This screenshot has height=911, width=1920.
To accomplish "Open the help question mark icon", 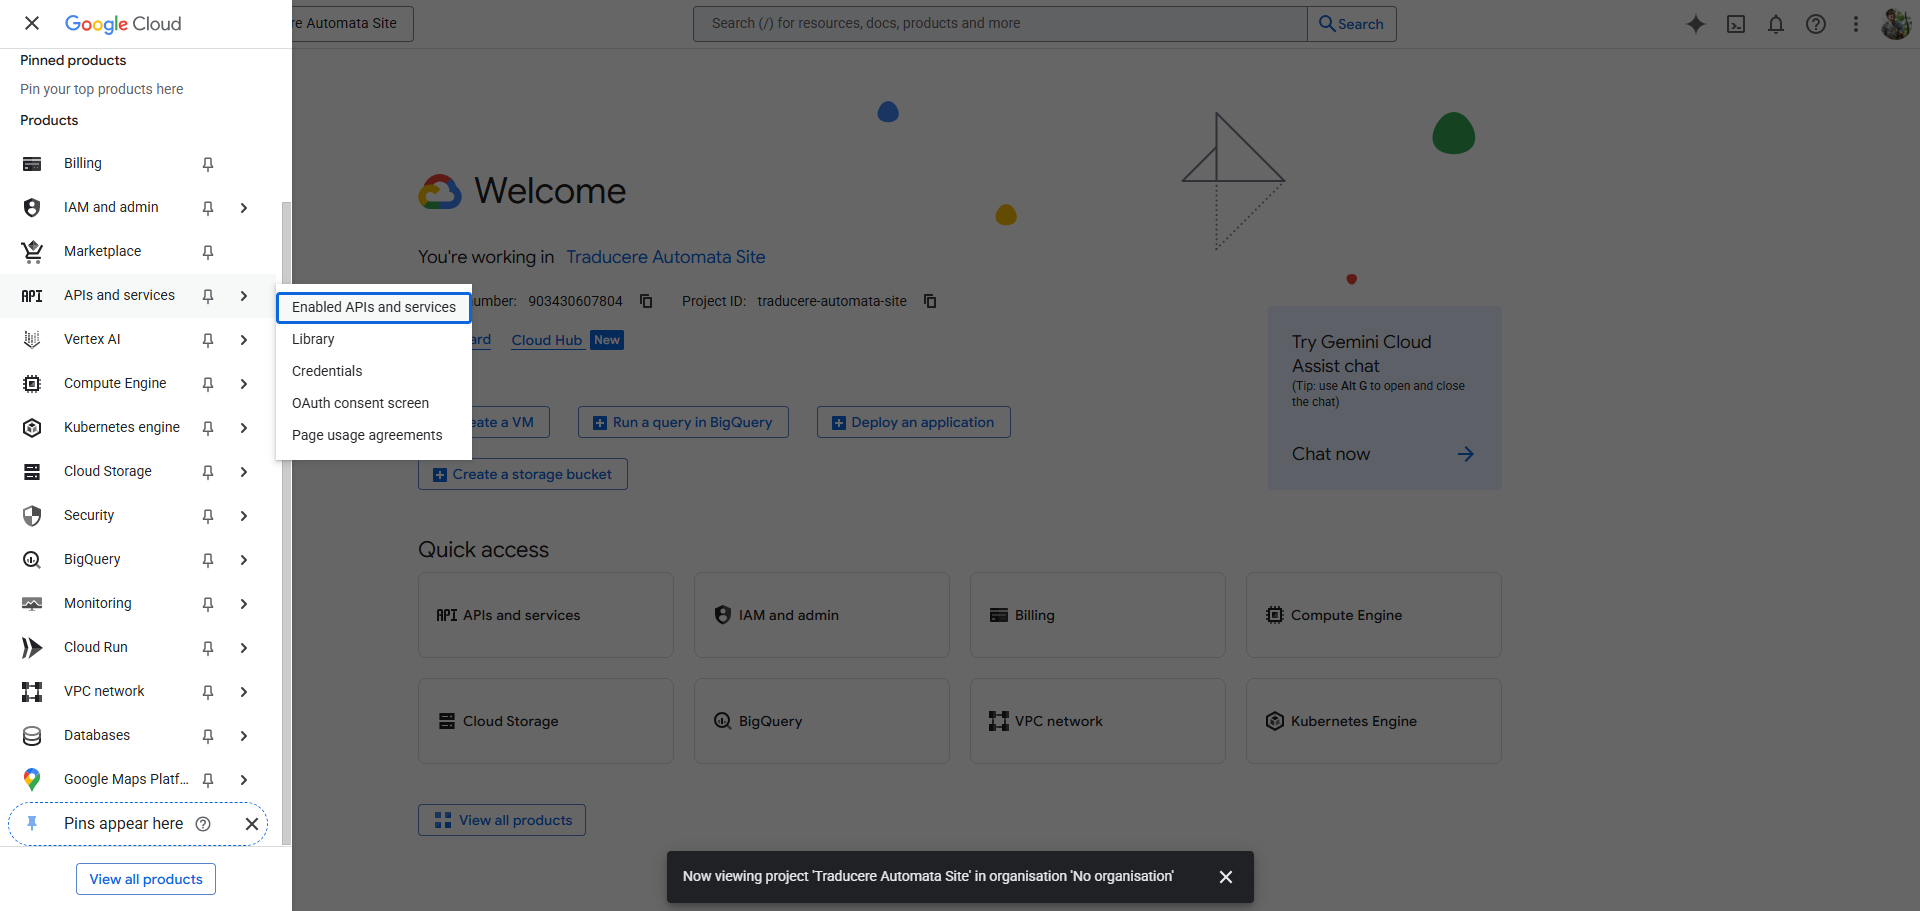I will (1816, 24).
